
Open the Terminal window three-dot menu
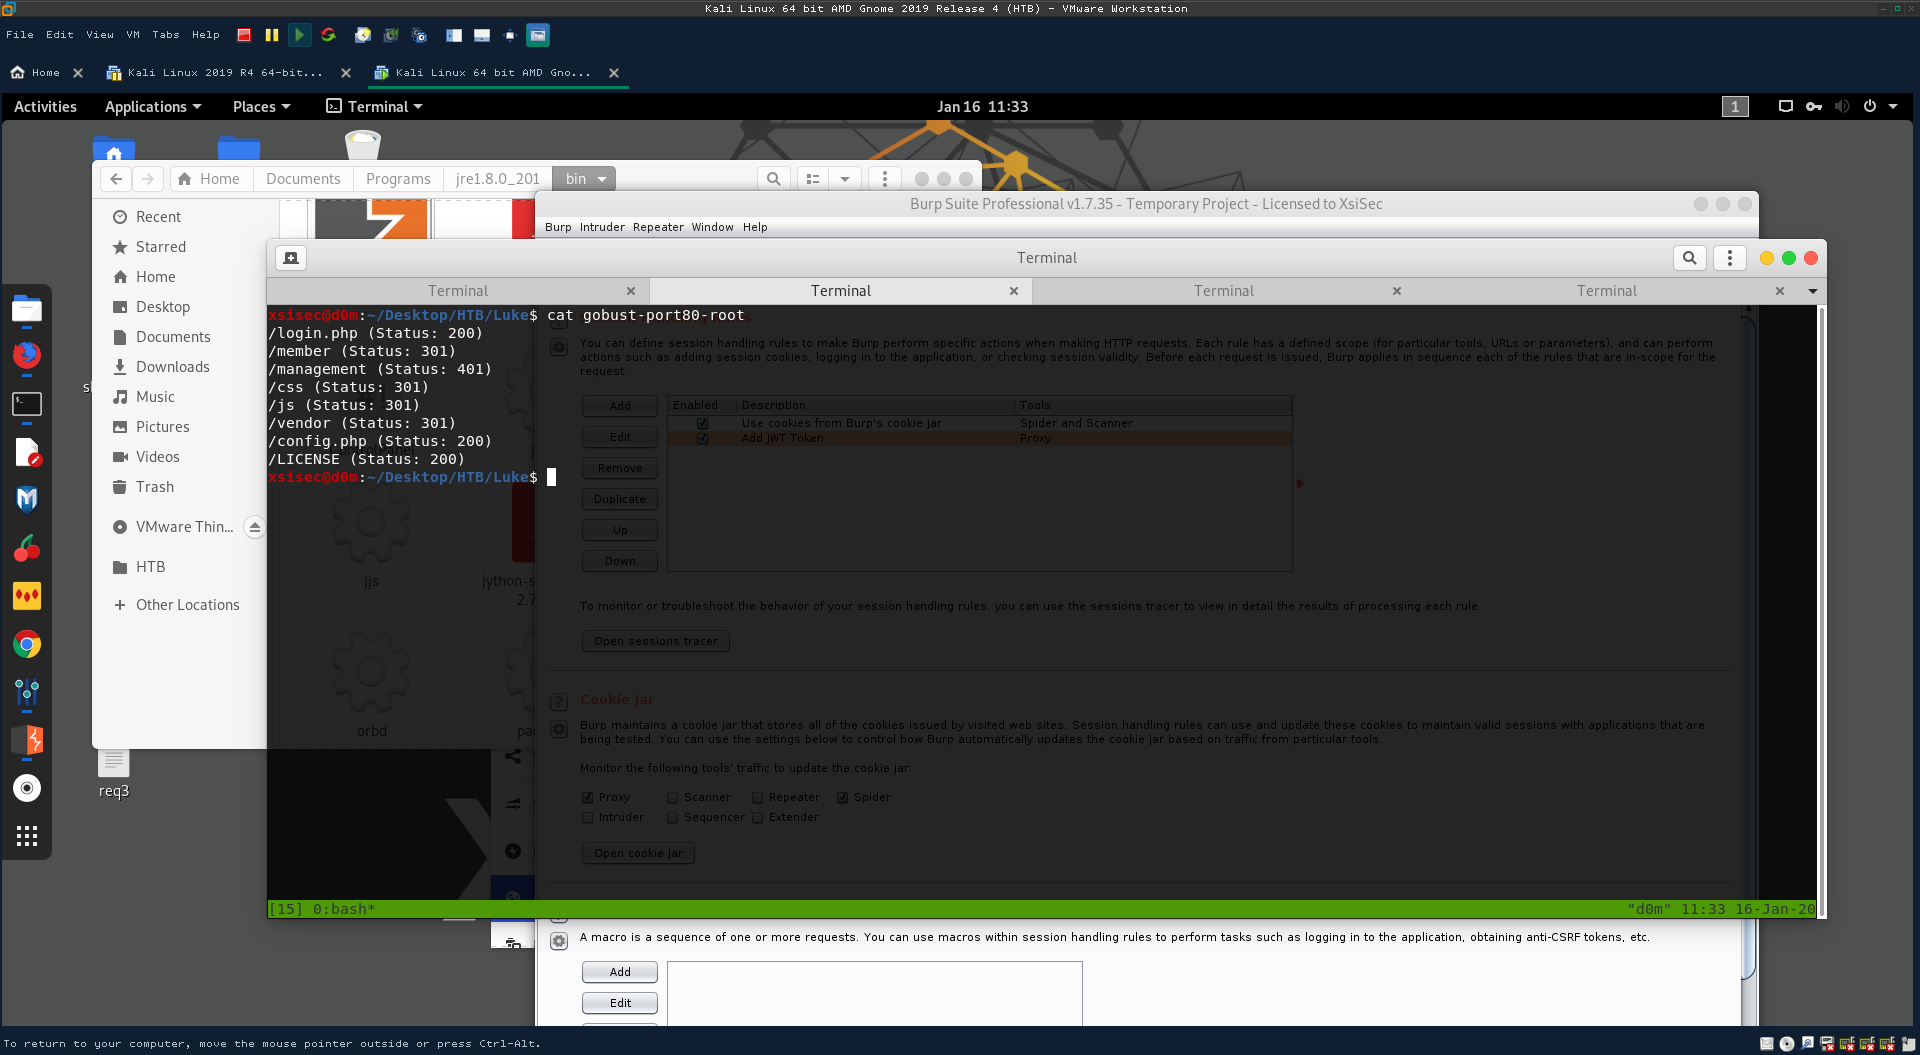coord(1730,258)
